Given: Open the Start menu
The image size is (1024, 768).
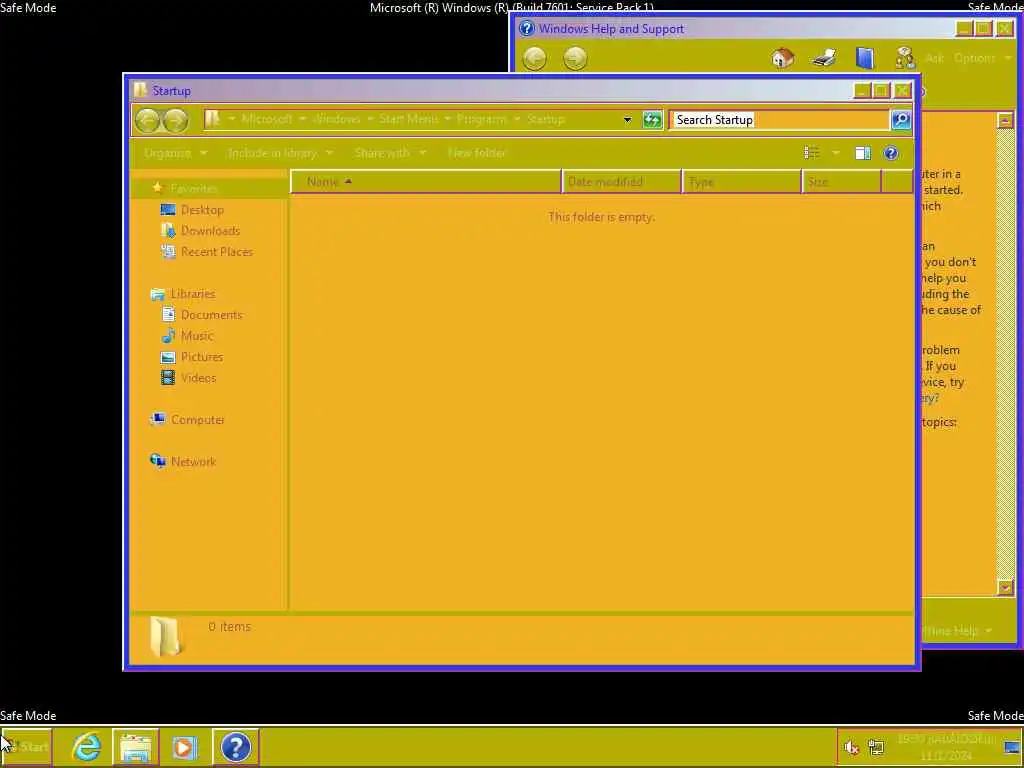Looking at the screenshot, I should [x=26, y=746].
